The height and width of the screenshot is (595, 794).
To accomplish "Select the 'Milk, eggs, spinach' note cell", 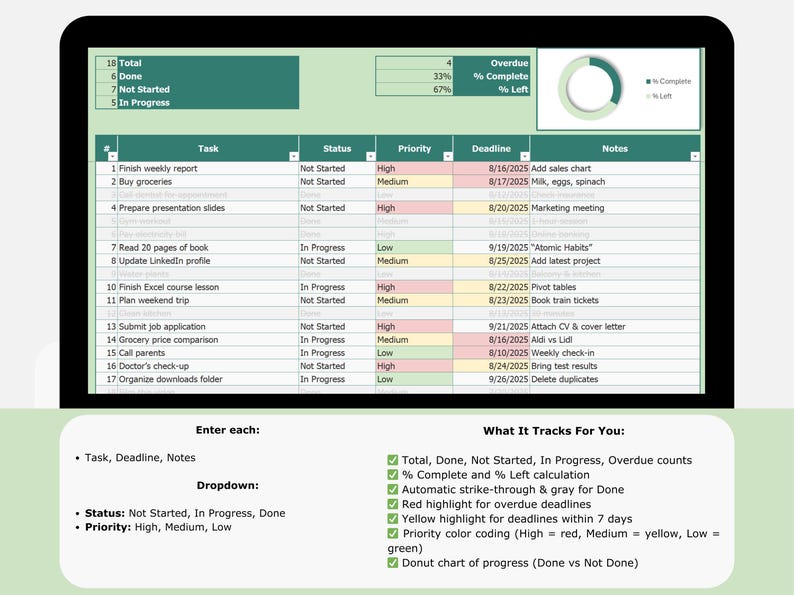I will [615, 182].
